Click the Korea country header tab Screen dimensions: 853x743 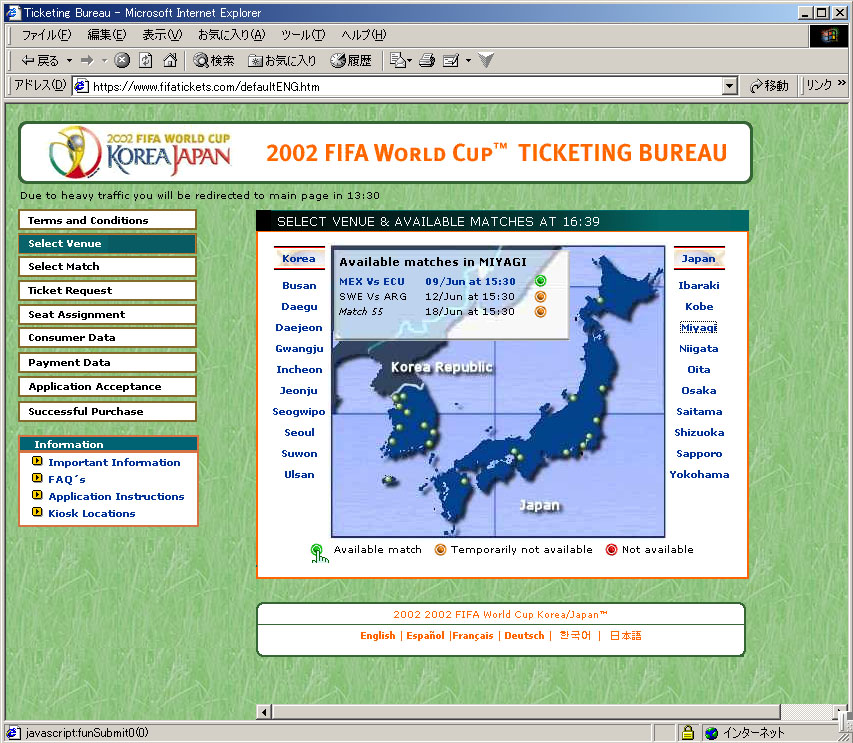click(x=299, y=258)
